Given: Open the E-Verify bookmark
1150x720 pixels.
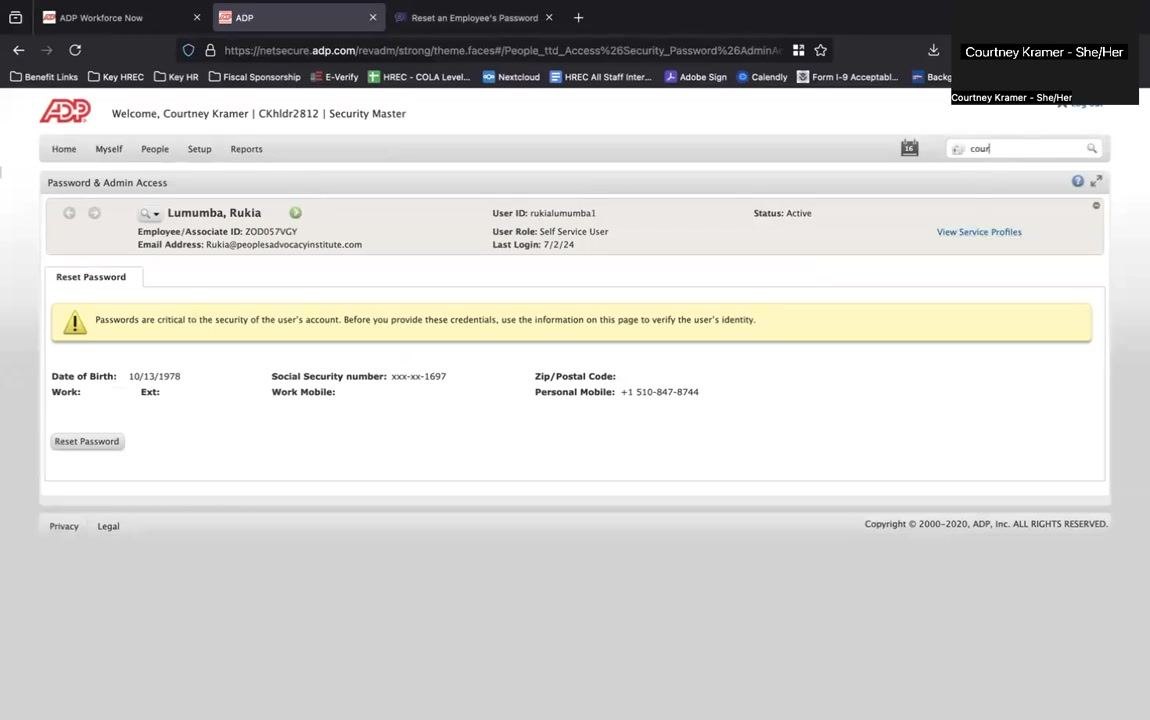Looking at the screenshot, I should pyautogui.click(x=334, y=77).
